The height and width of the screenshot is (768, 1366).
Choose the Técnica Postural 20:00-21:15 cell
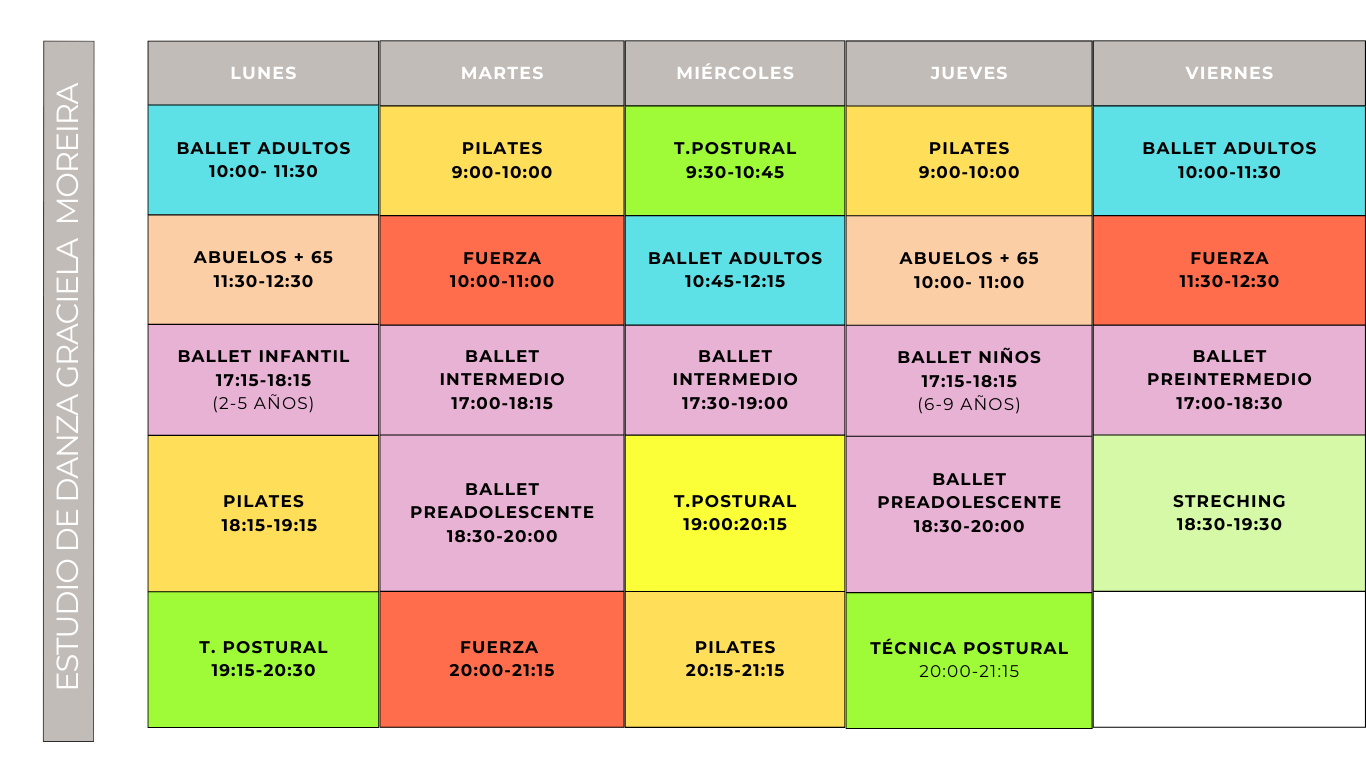click(969, 660)
